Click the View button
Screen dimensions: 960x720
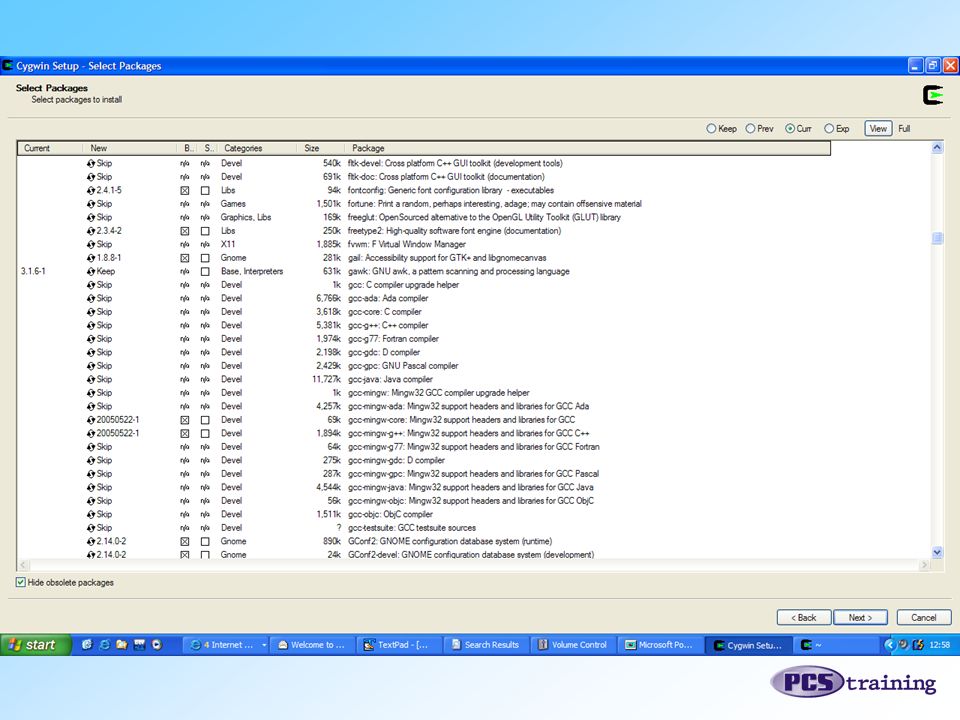(878, 129)
